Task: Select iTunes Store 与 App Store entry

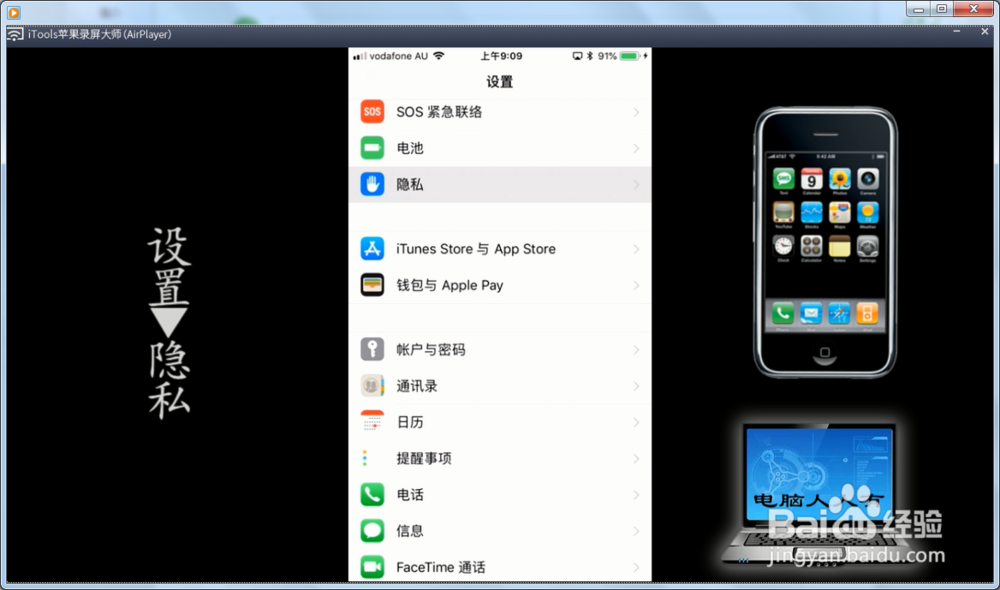Action: tap(500, 249)
